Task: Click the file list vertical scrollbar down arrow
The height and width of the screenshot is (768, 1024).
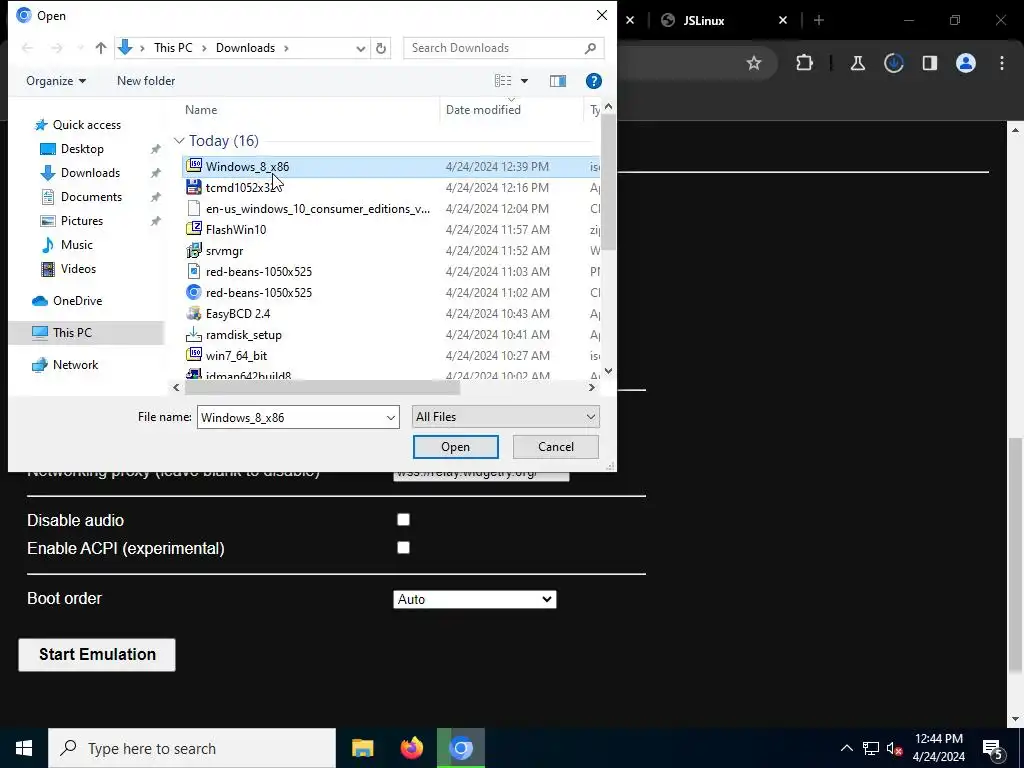Action: pyautogui.click(x=608, y=370)
